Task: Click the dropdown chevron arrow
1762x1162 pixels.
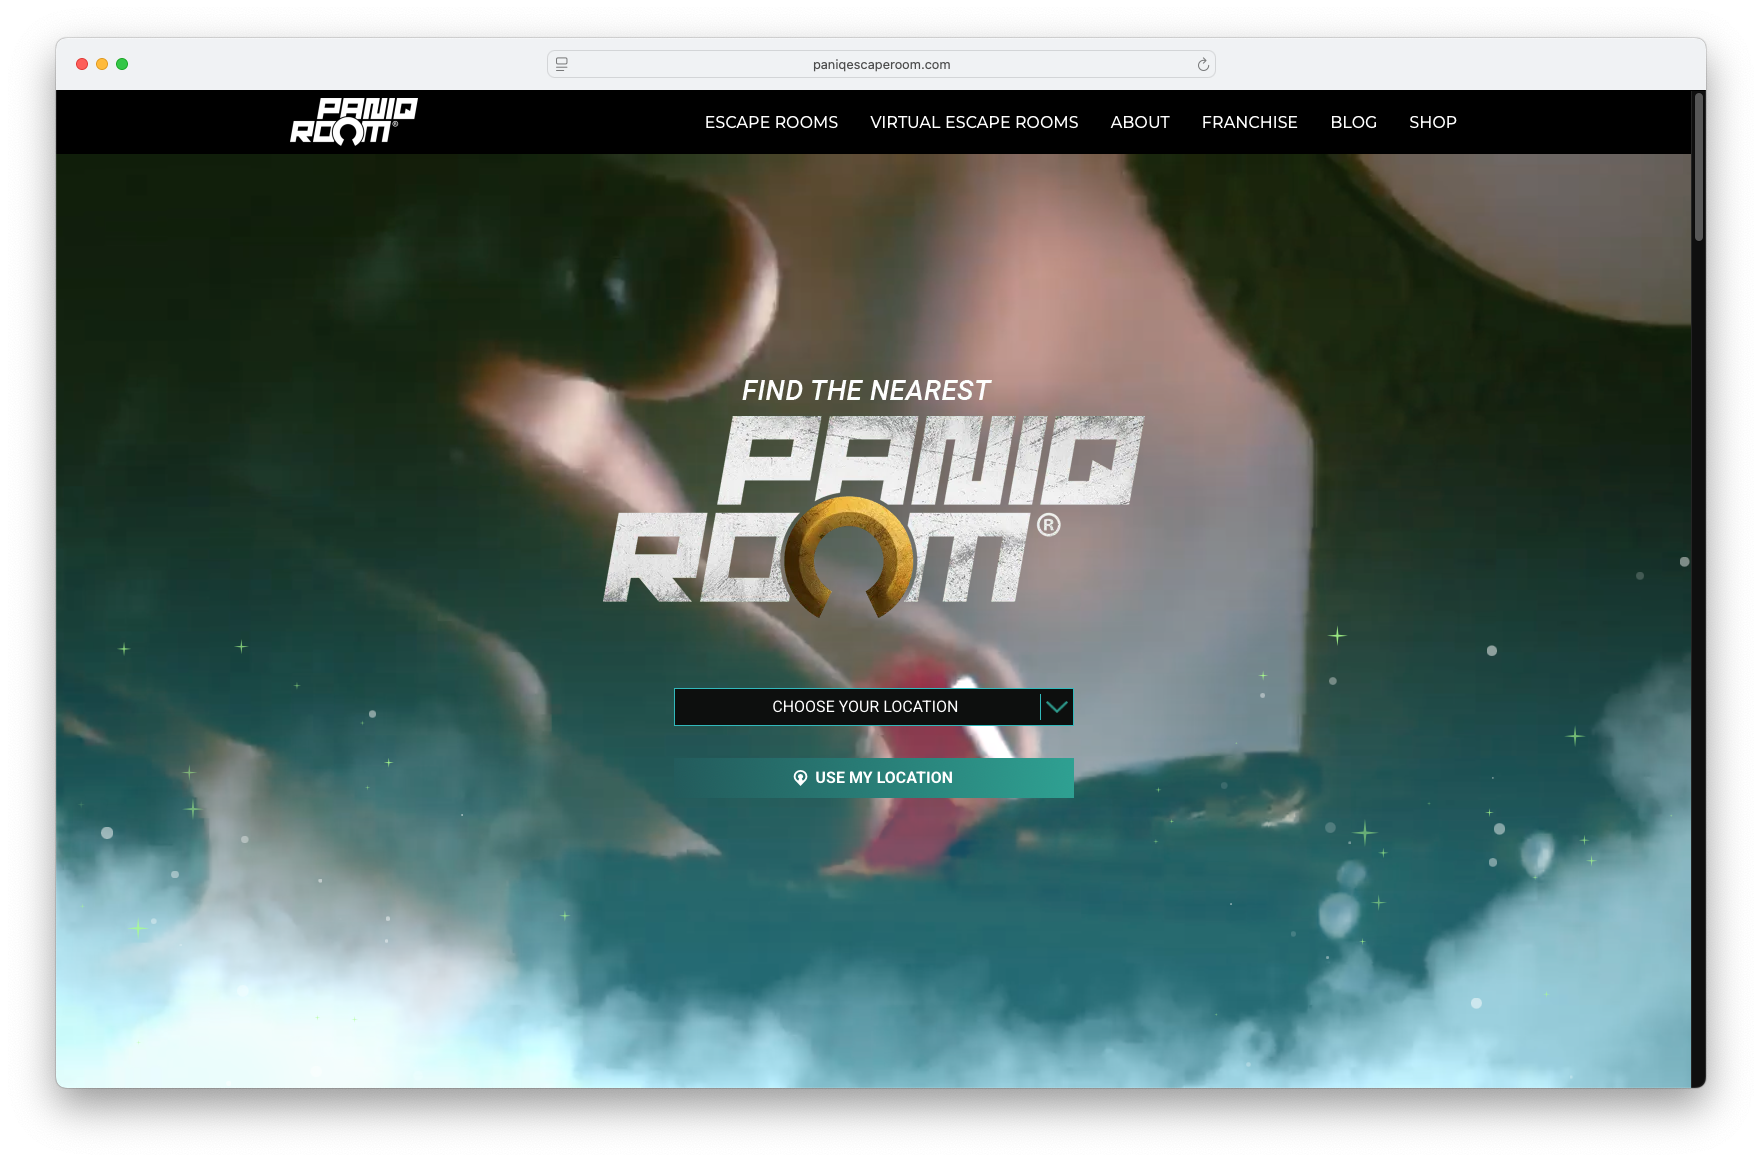Action: click(x=1056, y=707)
